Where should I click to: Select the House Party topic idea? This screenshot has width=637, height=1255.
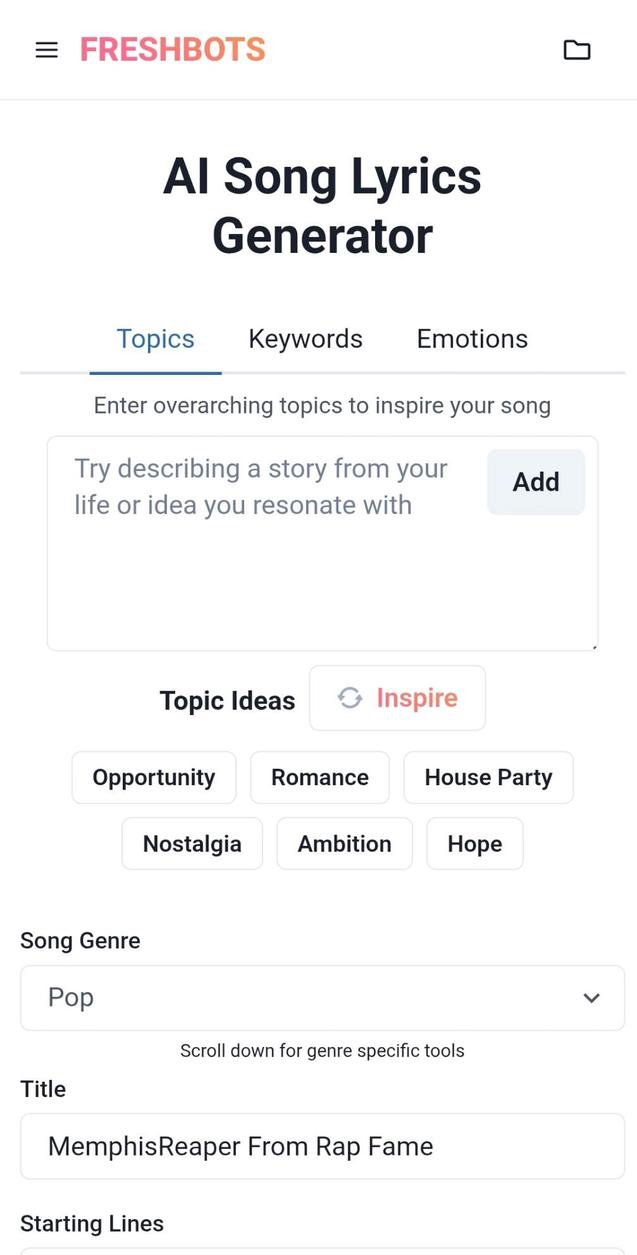click(488, 777)
